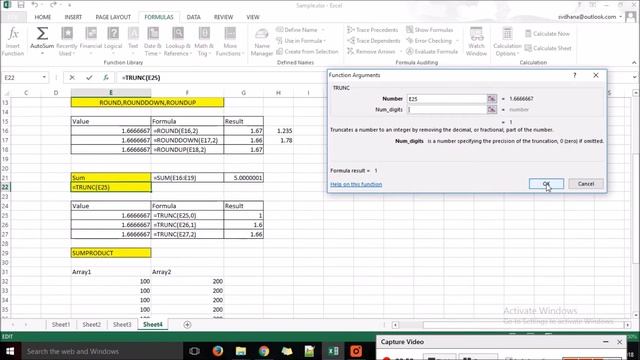
Task: Switch to Sheet1 tab
Action: [61, 324]
